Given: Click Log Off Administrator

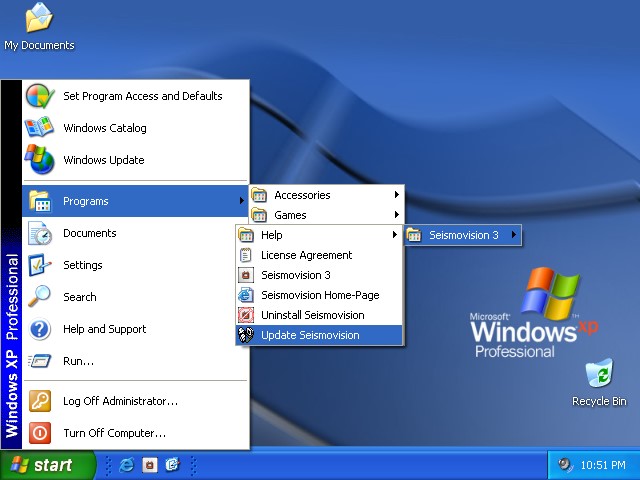Looking at the screenshot, I should pyautogui.click(x=120, y=401).
